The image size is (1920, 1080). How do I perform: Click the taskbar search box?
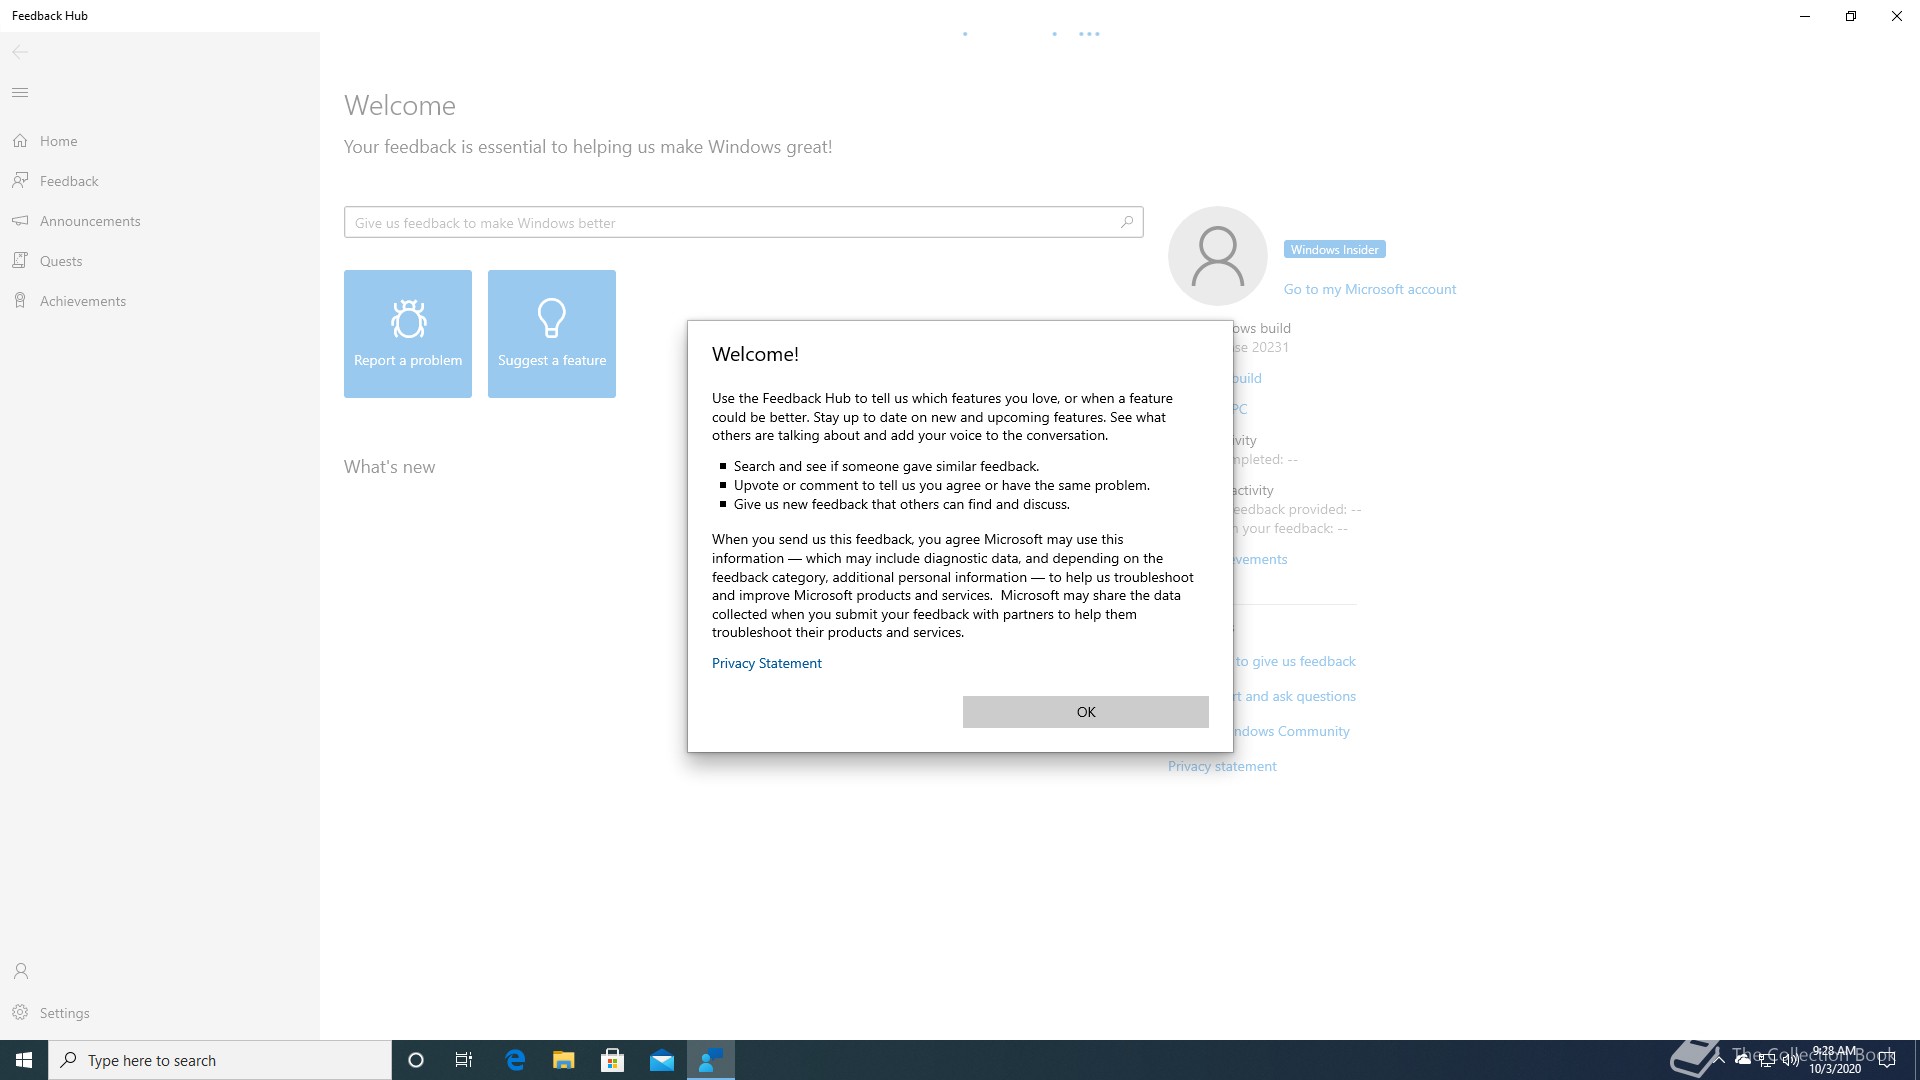click(x=220, y=1060)
